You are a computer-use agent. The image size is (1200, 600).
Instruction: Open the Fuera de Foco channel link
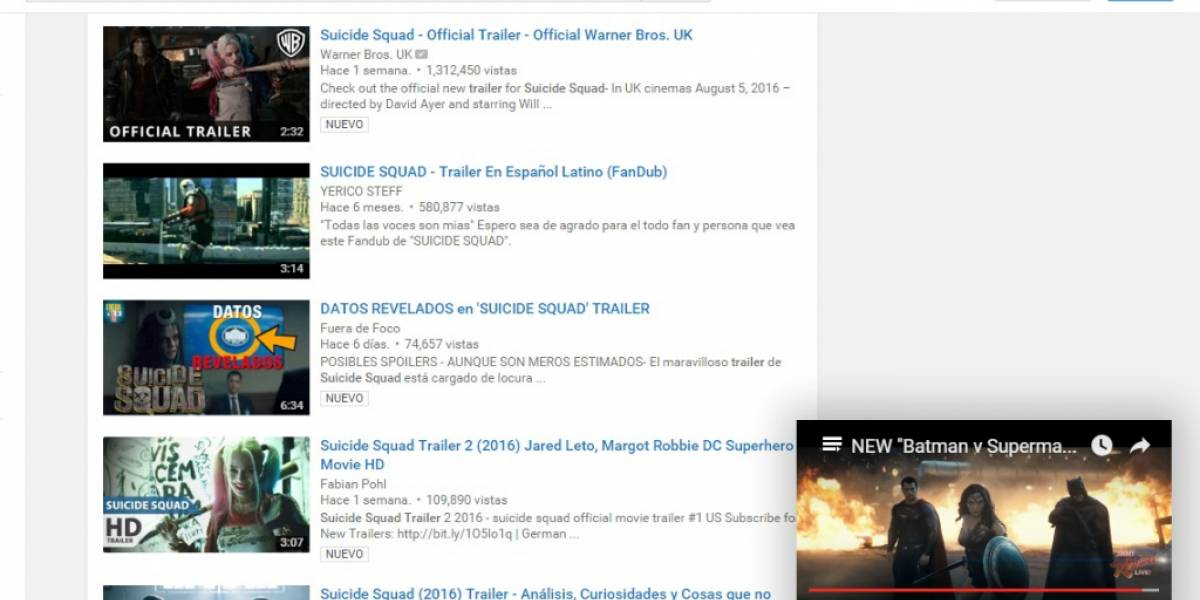(360, 328)
